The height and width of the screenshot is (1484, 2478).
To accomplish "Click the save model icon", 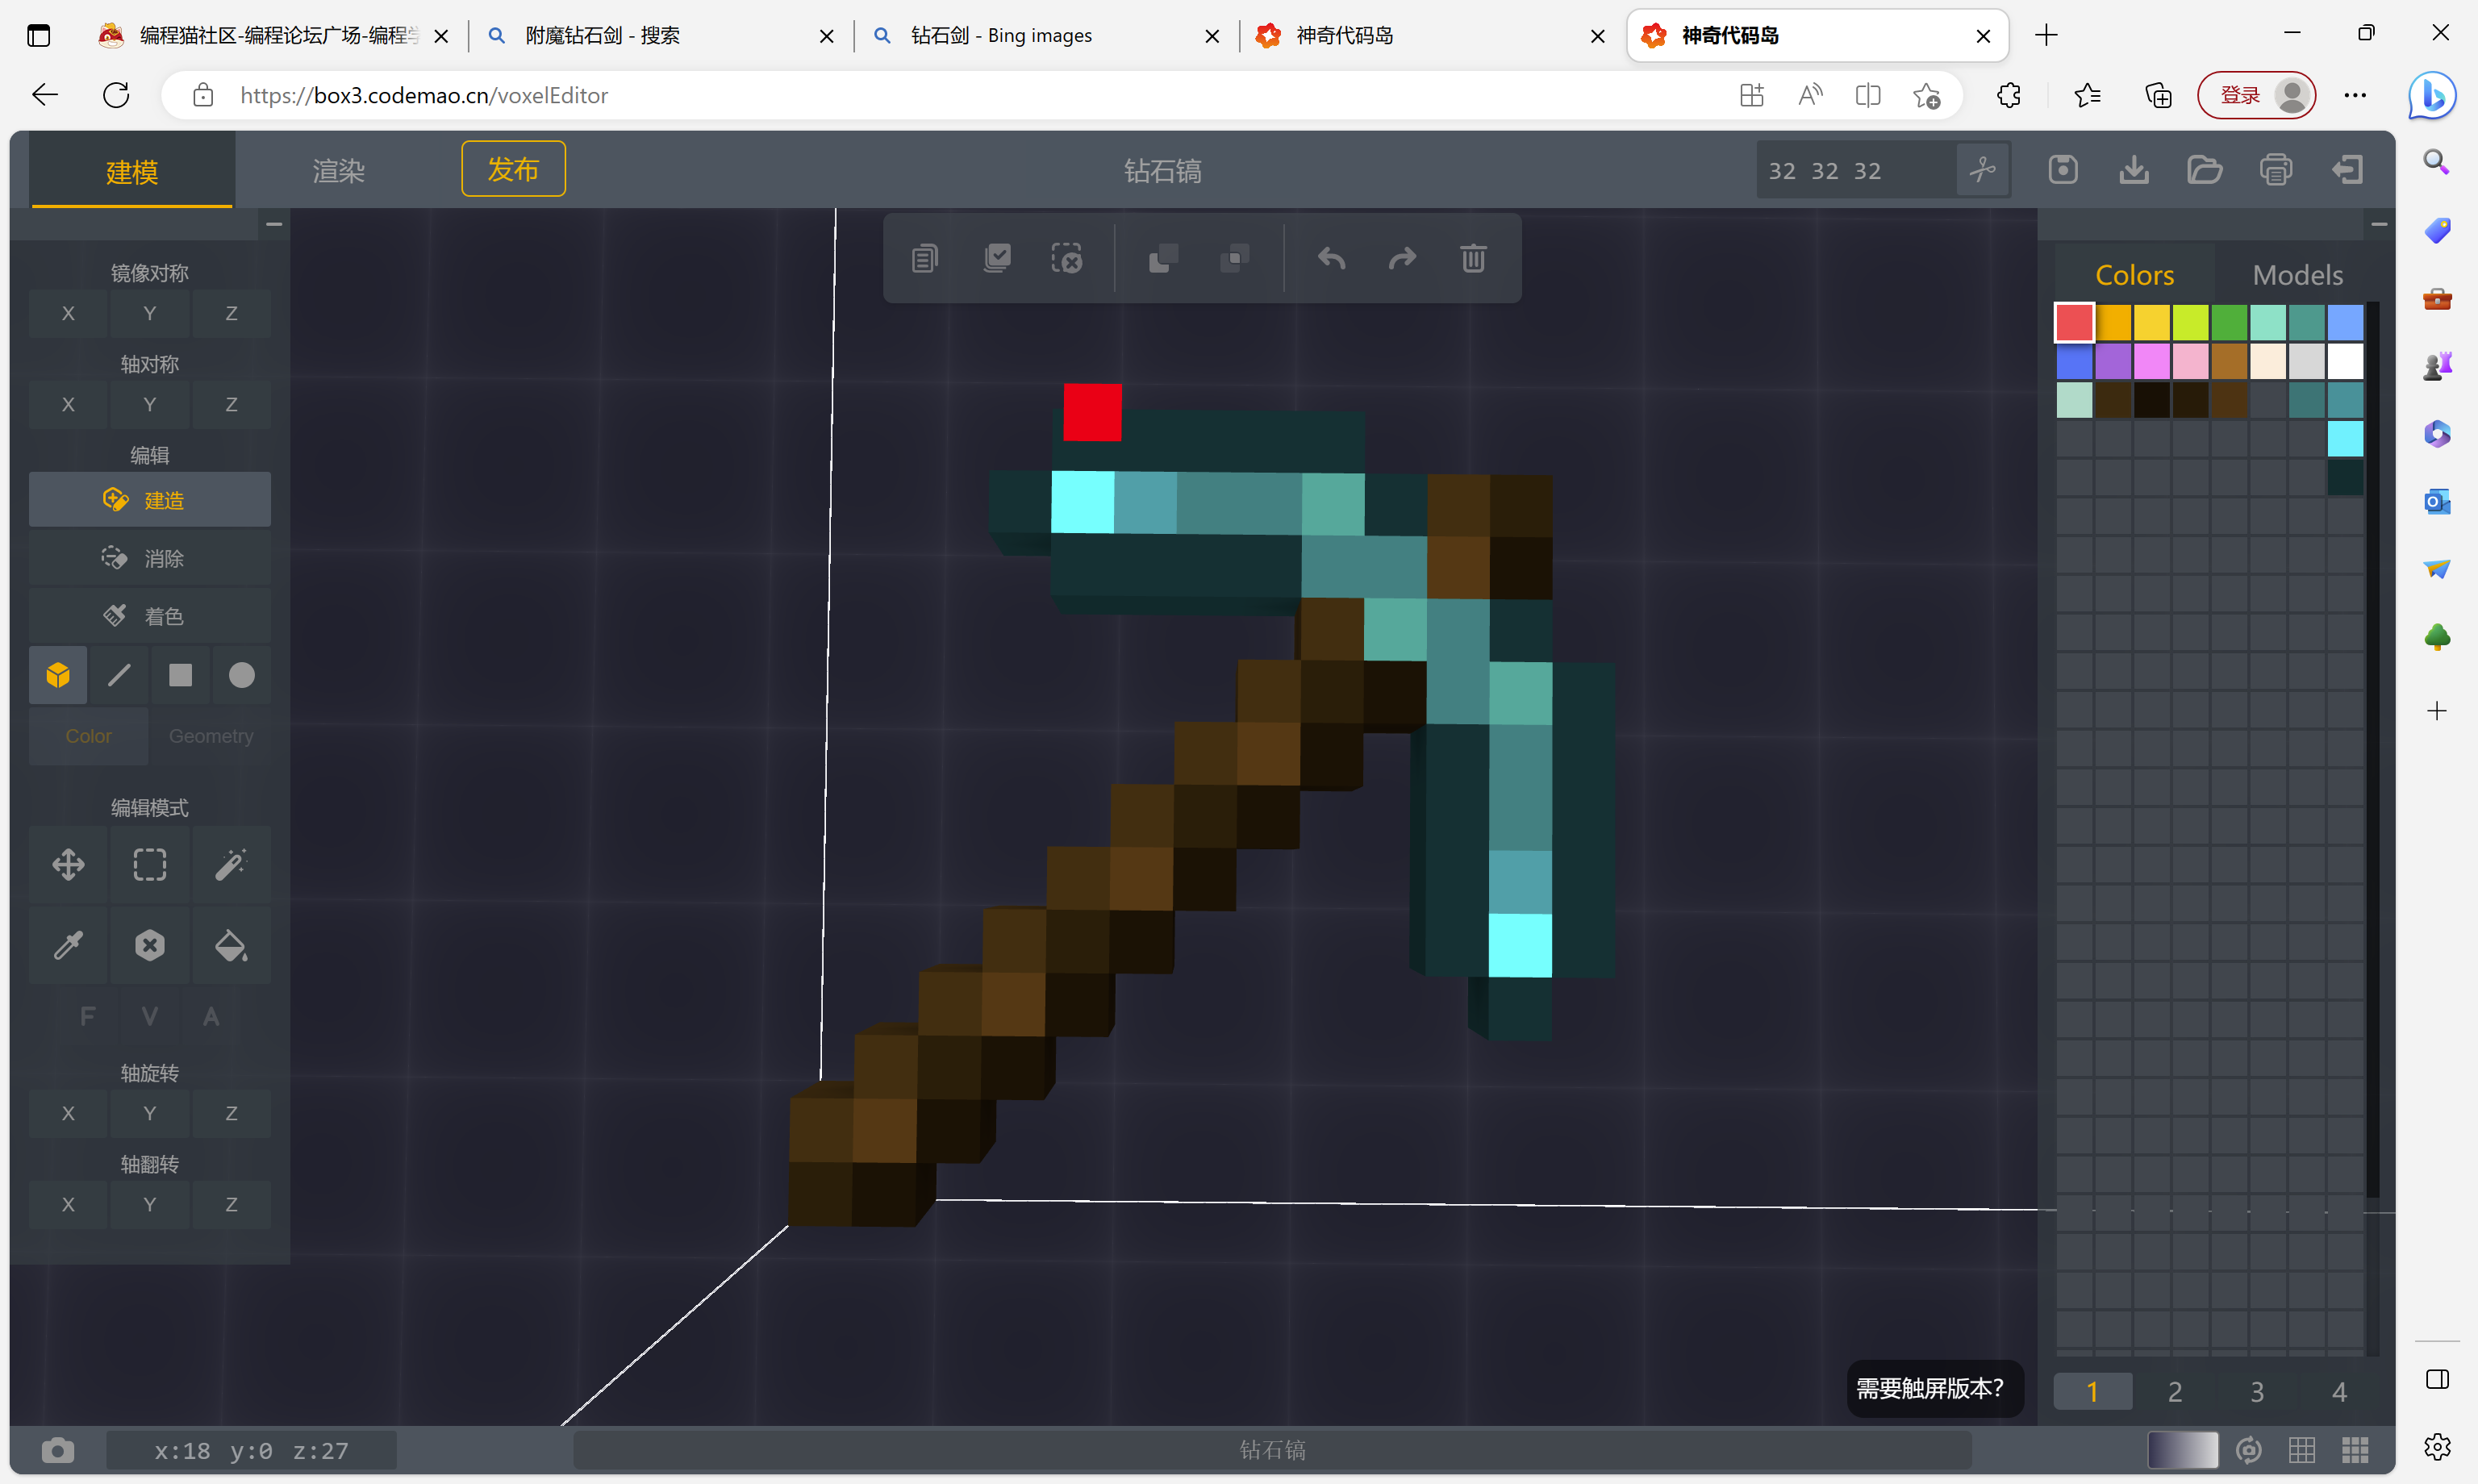I will coord(2063,170).
